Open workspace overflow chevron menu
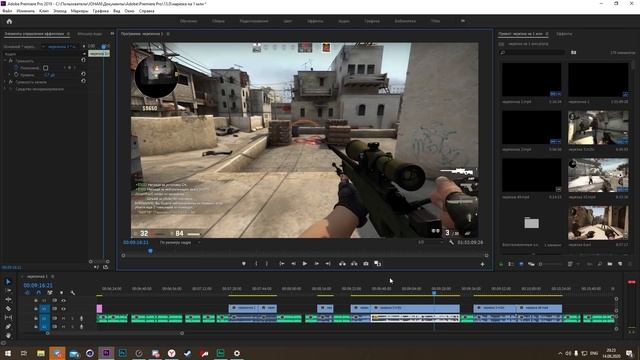Viewport: 640px width, 360px height. click(463, 21)
